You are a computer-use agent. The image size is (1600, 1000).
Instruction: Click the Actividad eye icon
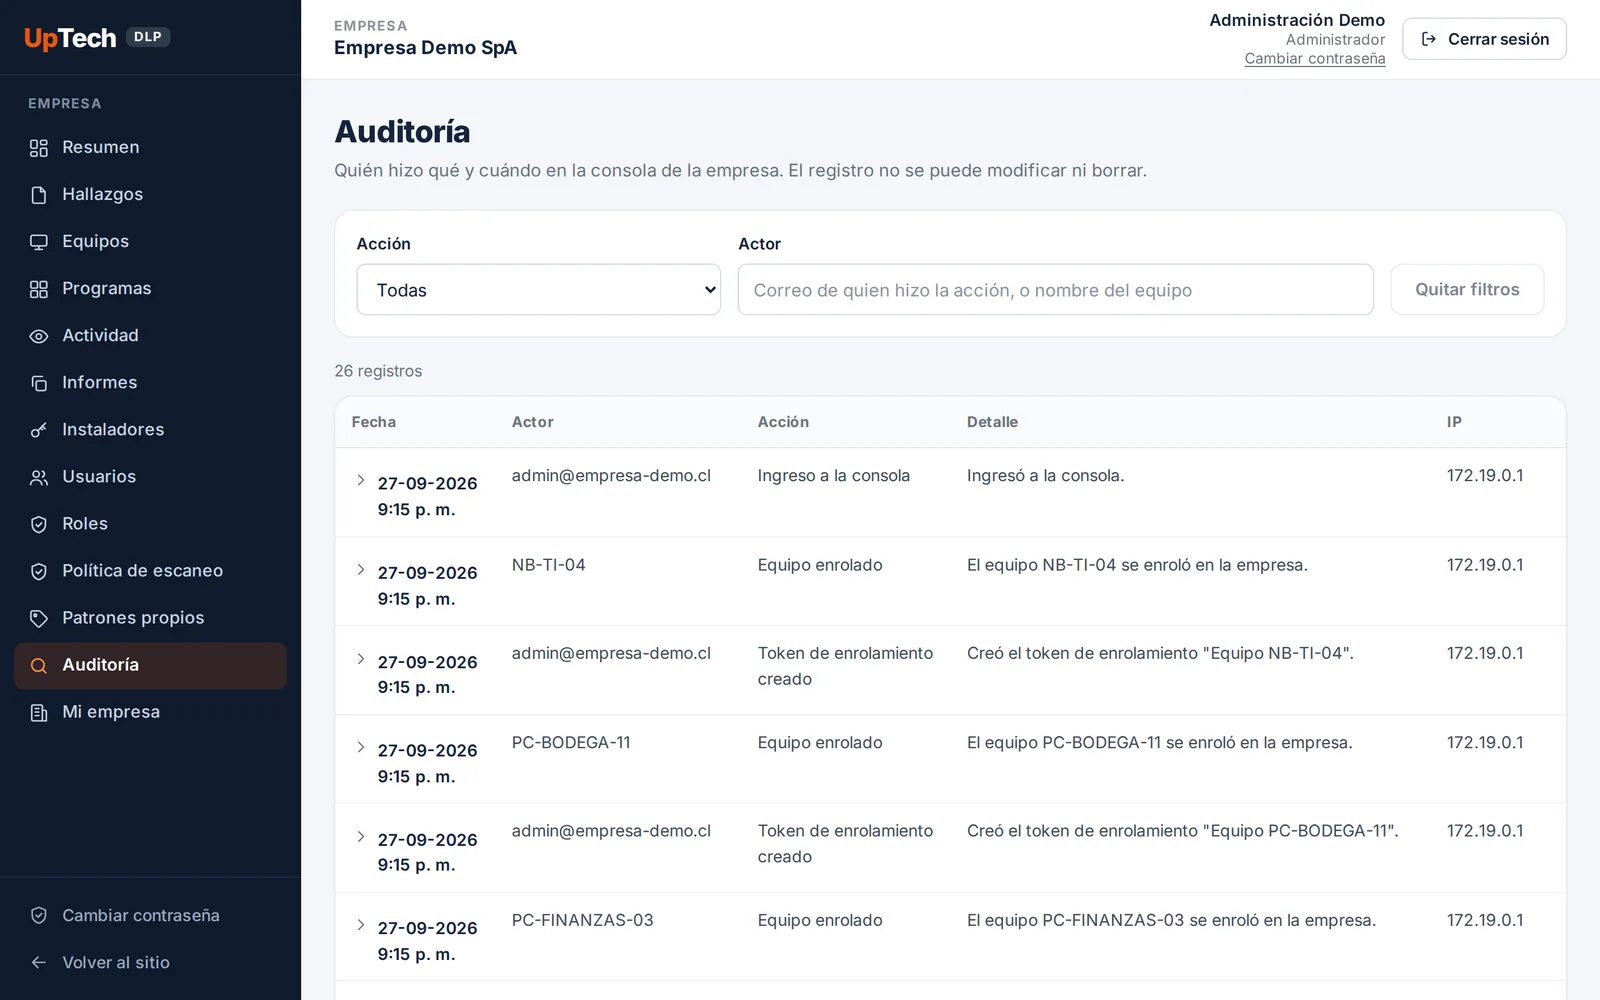39,336
